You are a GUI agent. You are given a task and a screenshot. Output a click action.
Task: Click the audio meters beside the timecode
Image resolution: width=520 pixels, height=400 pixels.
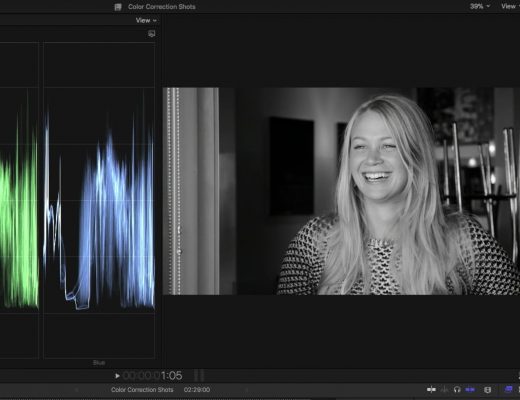[199, 375]
